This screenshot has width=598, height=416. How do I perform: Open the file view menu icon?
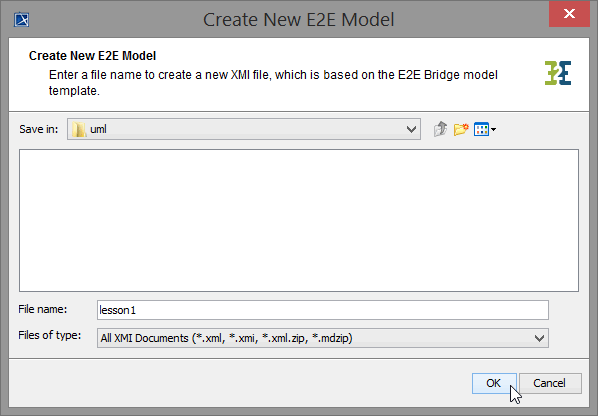tap(481, 129)
